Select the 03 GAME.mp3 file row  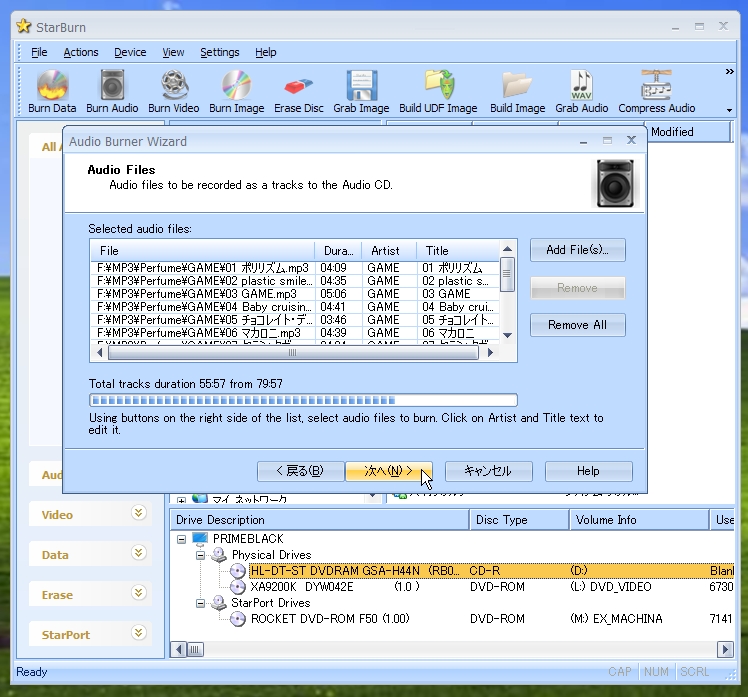[295, 294]
